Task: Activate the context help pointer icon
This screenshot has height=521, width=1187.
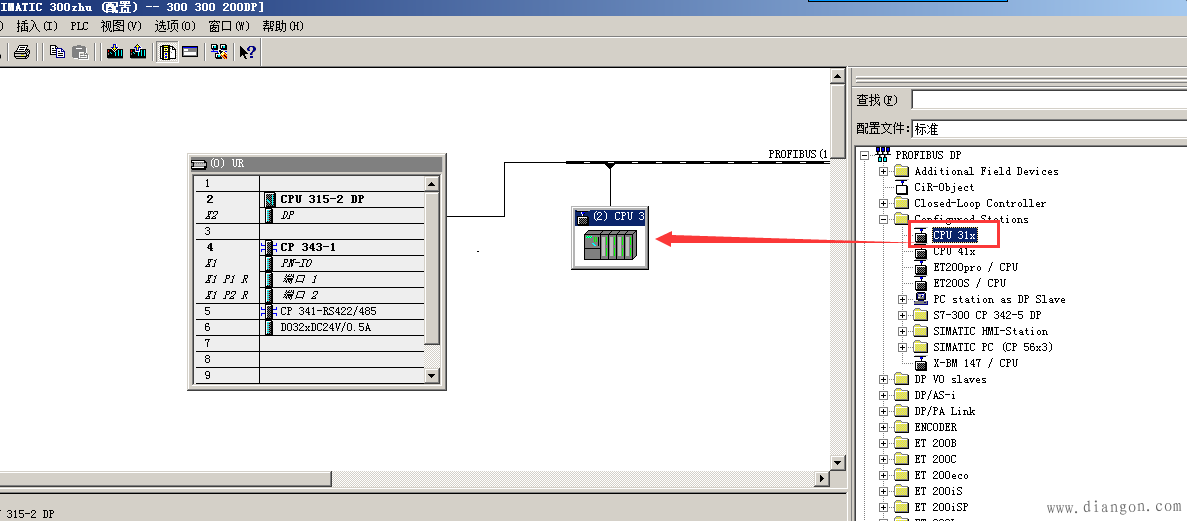Action: tap(247, 52)
